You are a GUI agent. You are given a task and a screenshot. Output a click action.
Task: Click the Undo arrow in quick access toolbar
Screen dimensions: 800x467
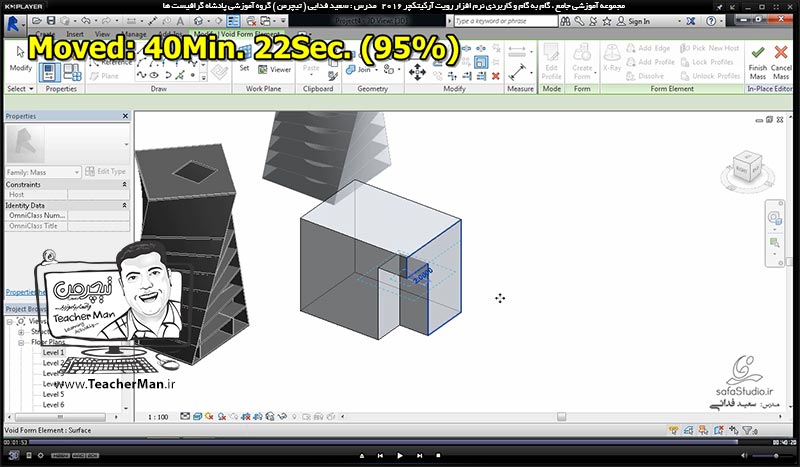(x=86, y=21)
